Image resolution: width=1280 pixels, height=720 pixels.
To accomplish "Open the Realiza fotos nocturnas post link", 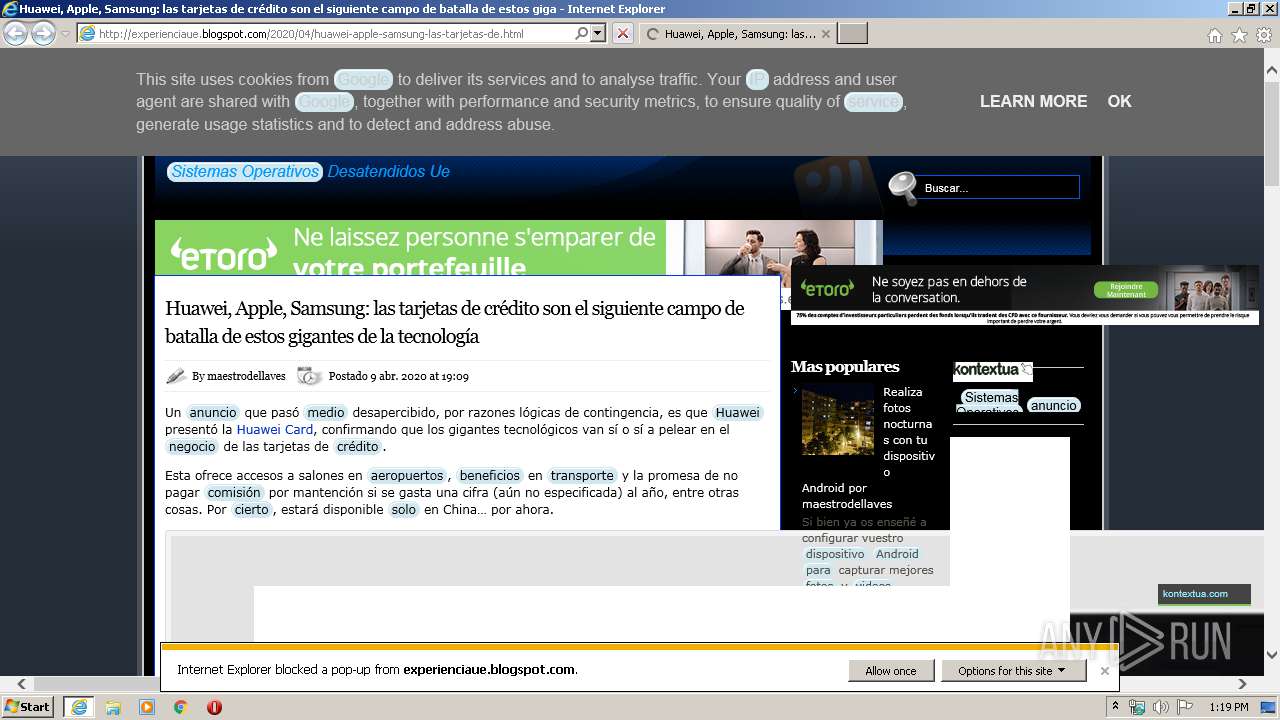I will 908,431.
